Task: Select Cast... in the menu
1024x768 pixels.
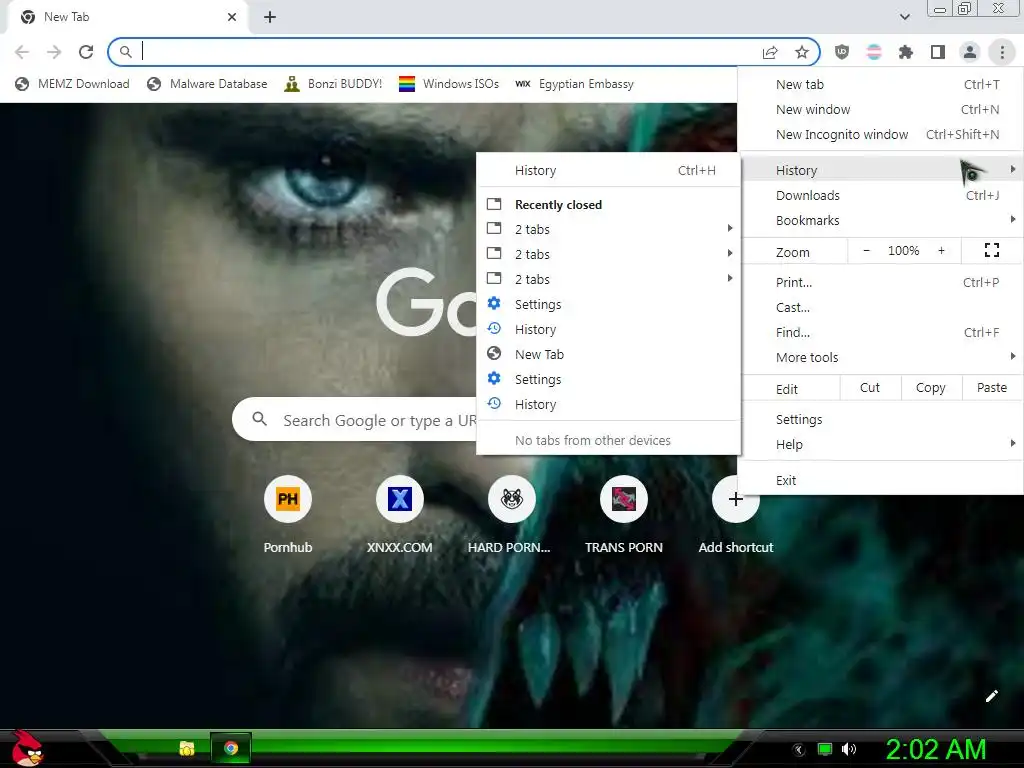Action: (880, 307)
